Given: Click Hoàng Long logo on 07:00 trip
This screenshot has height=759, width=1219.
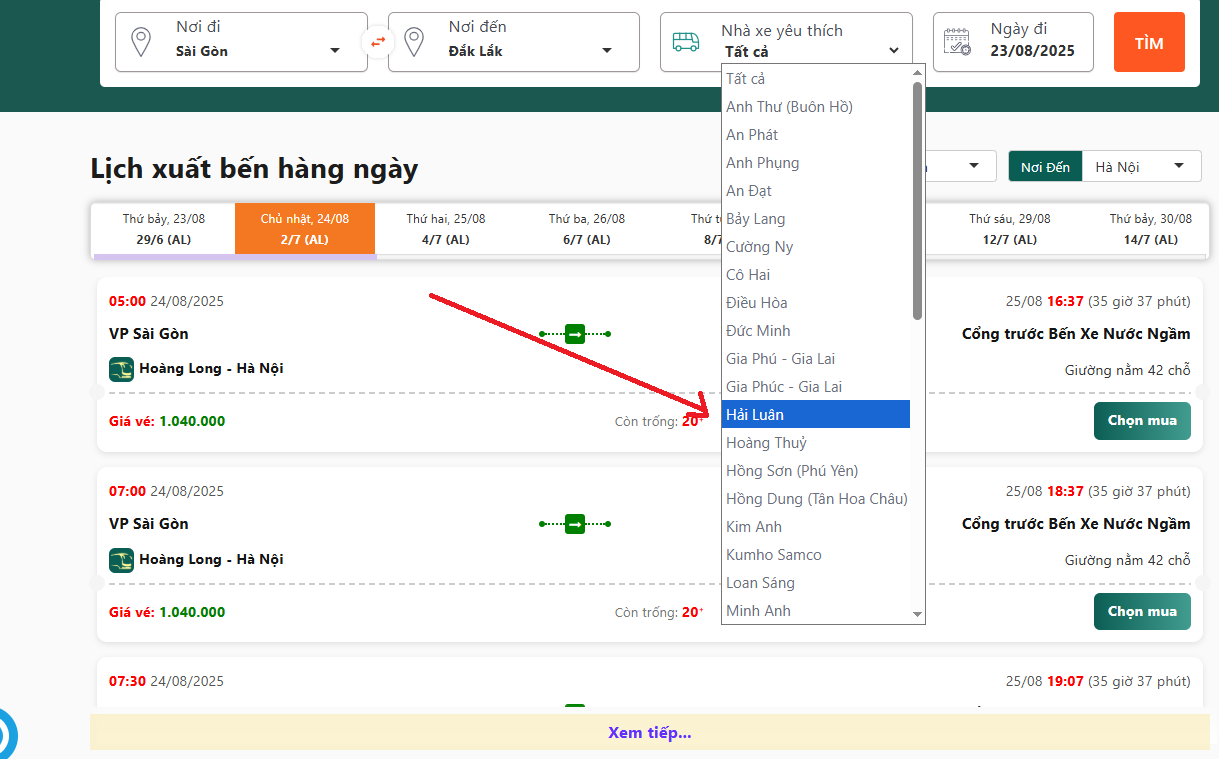Looking at the screenshot, I should pyautogui.click(x=121, y=560).
